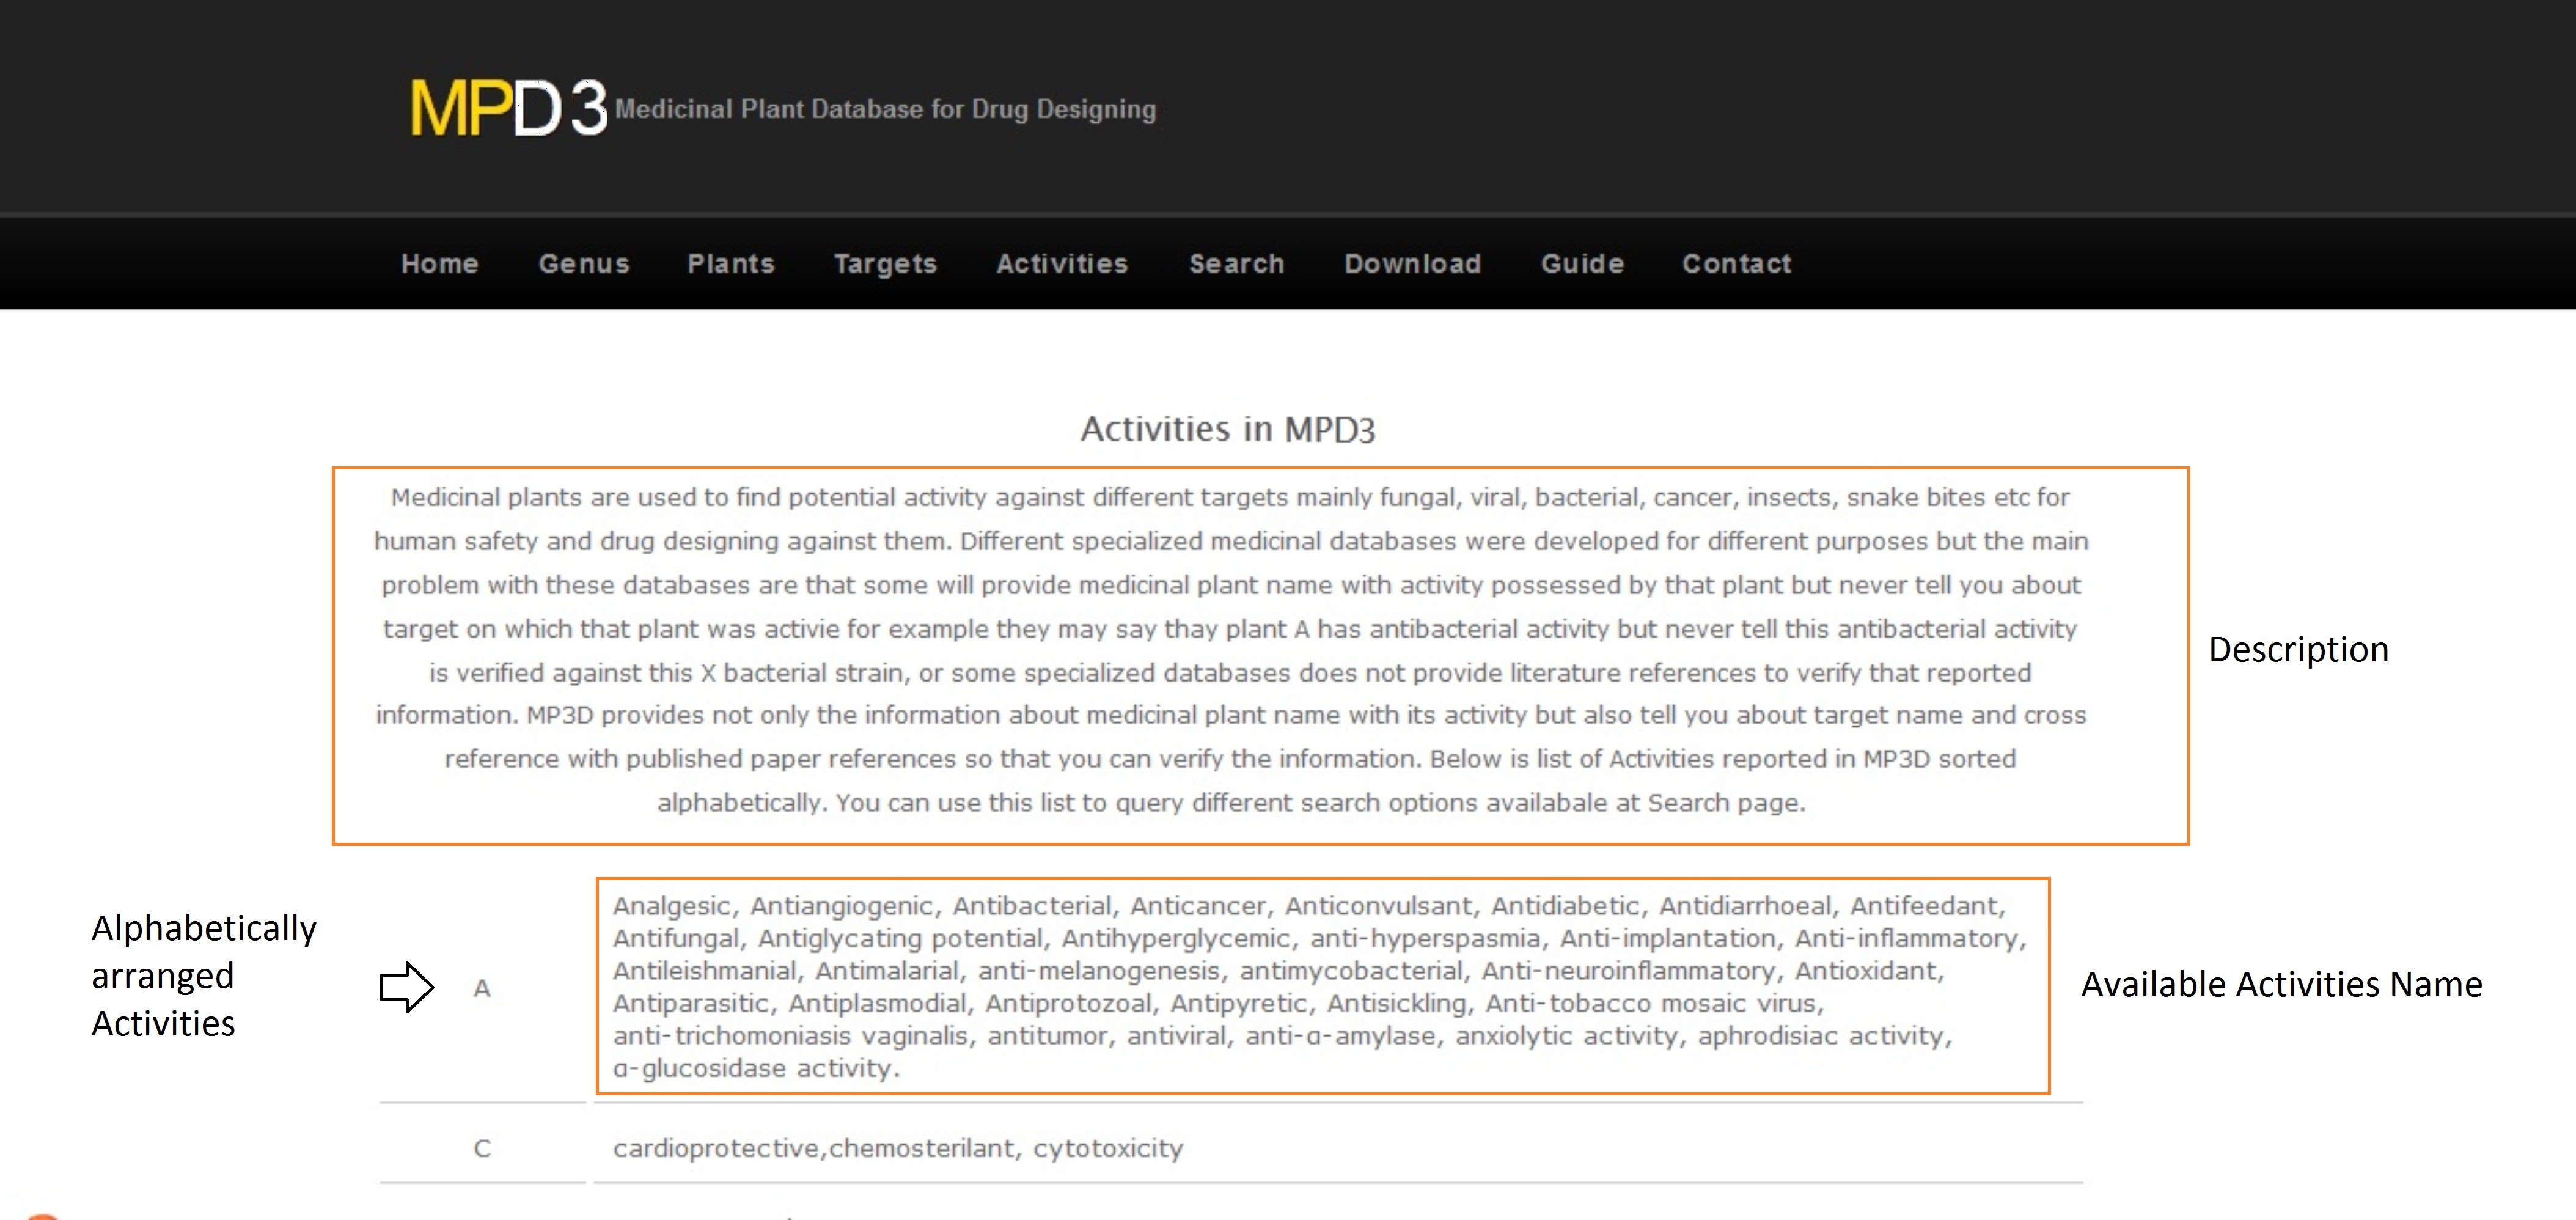Click the 'Available Activities Name' annotation label
This screenshot has width=2576, height=1220.
(2281, 985)
